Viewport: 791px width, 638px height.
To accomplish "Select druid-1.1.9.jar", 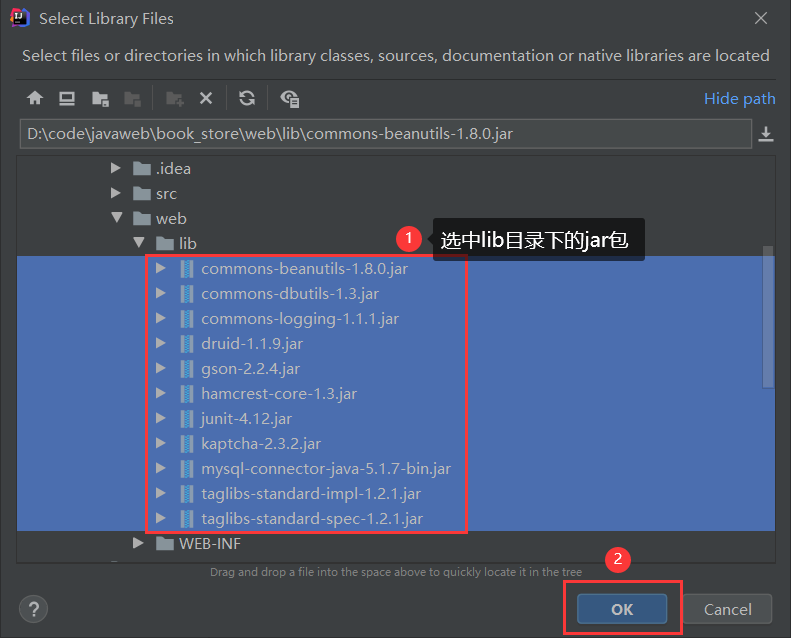I will pos(252,344).
